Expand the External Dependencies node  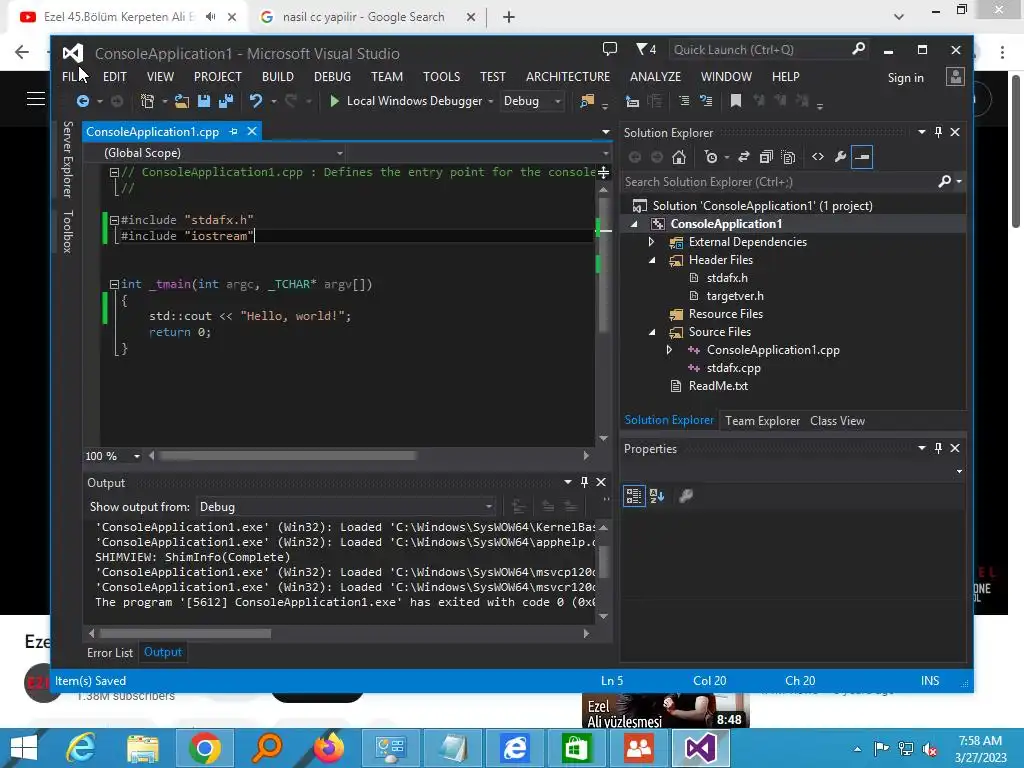[x=651, y=242]
